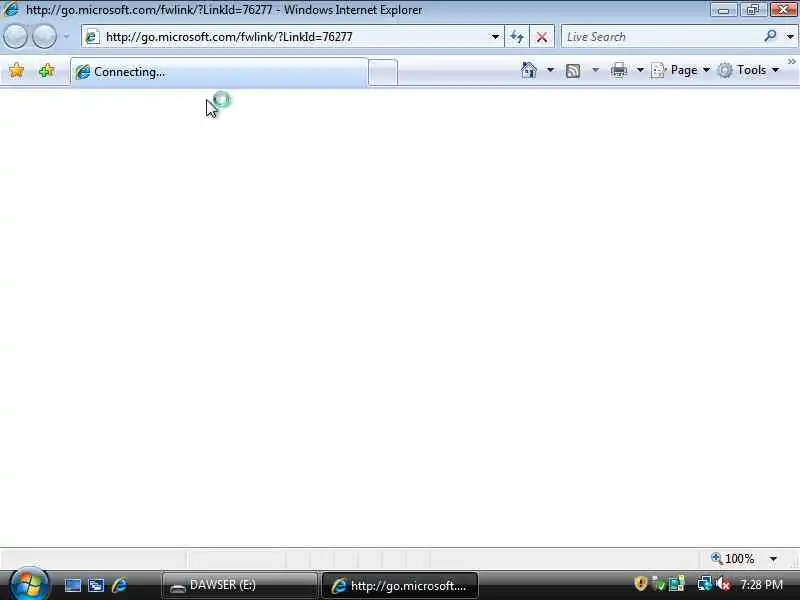Click the zoom level 100% button

pyautogui.click(x=733, y=559)
